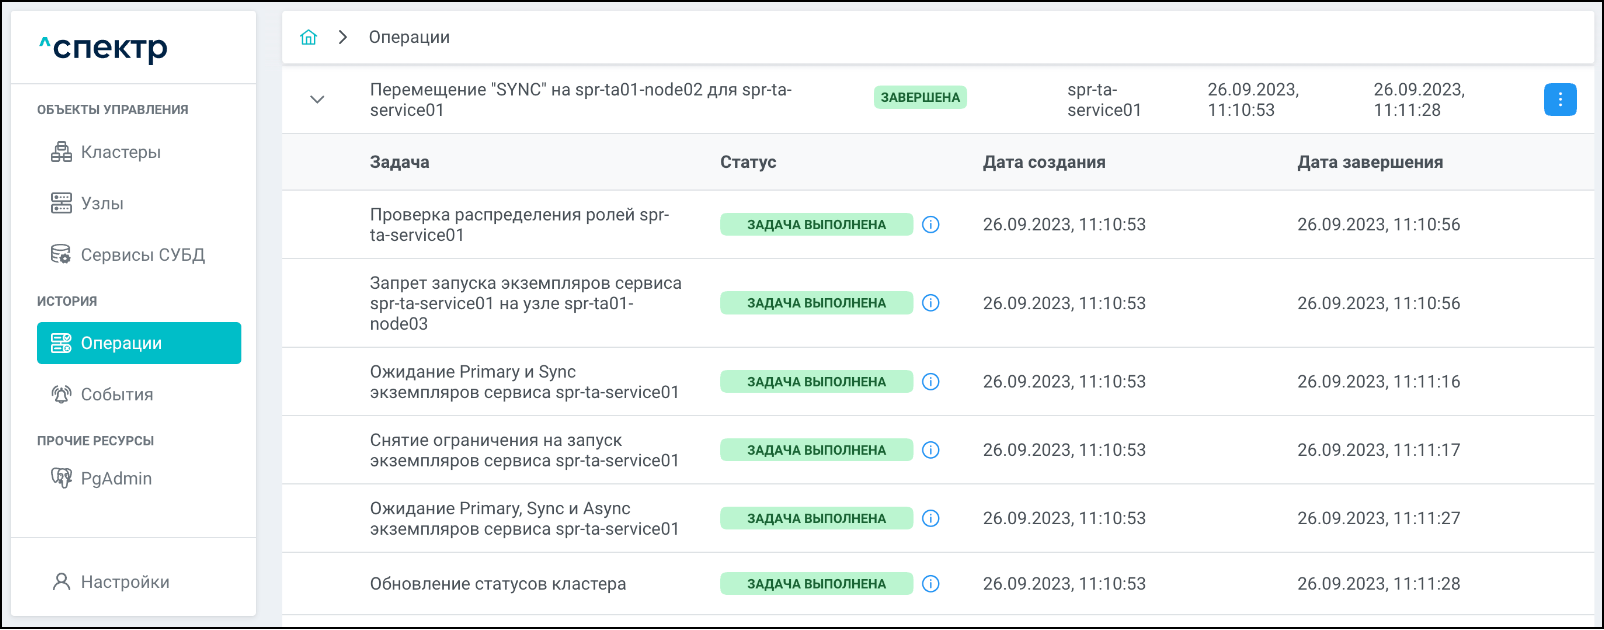Click info icon for "Запрет запуска экземпляров" task
The width and height of the screenshot is (1604, 630).
(930, 303)
